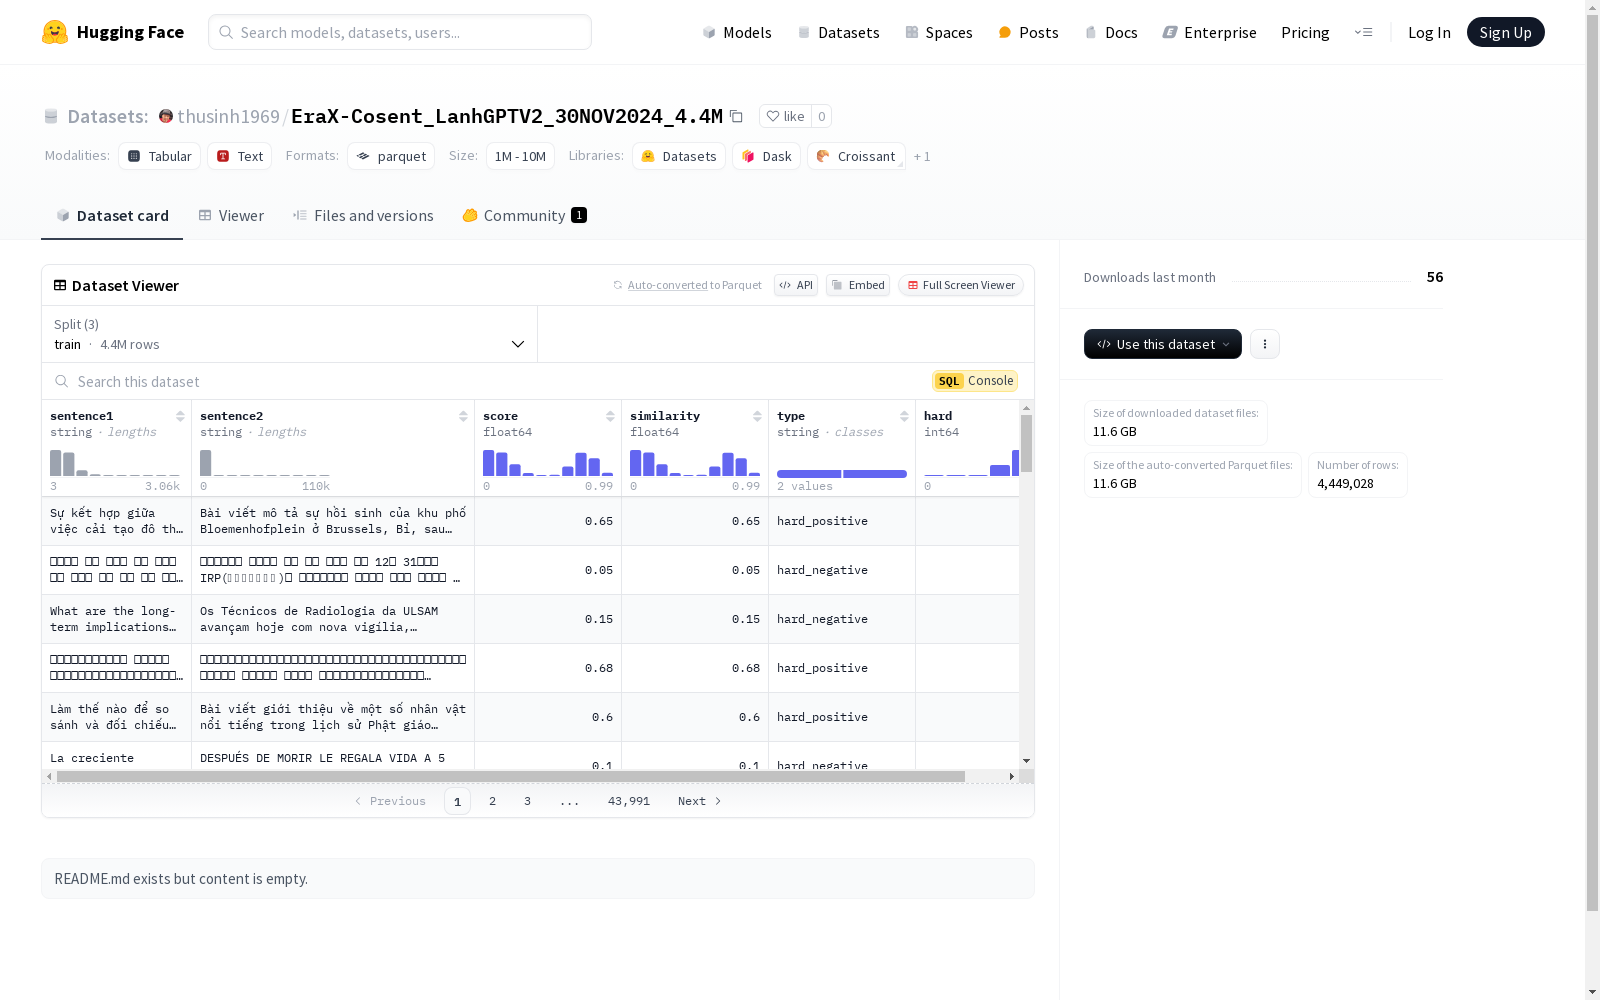
Task: Open the more navigation menu icon
Action: [1363, 32]
